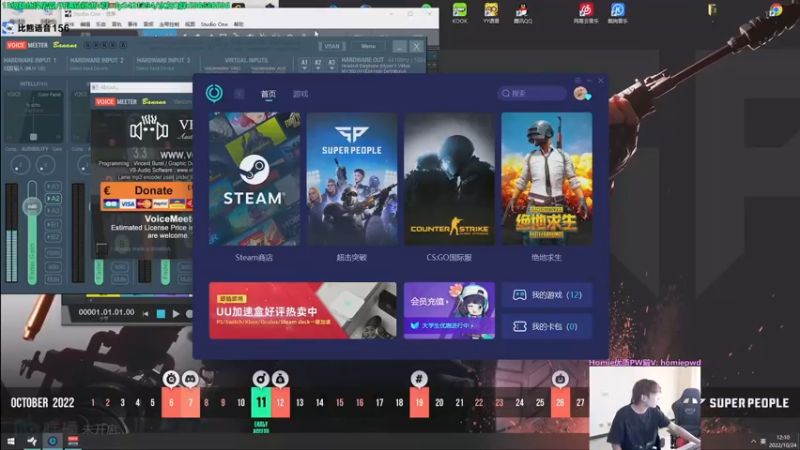Open A1 hardware out device dropdown
800x450 pixels.
click(x=305, y=64)
